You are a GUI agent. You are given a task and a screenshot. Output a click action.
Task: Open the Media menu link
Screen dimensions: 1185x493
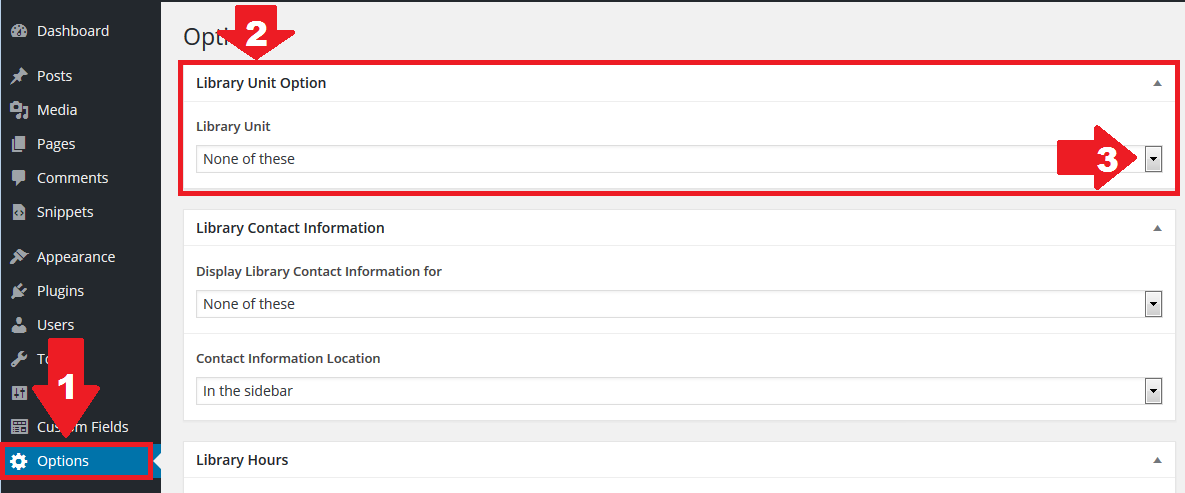57,110
